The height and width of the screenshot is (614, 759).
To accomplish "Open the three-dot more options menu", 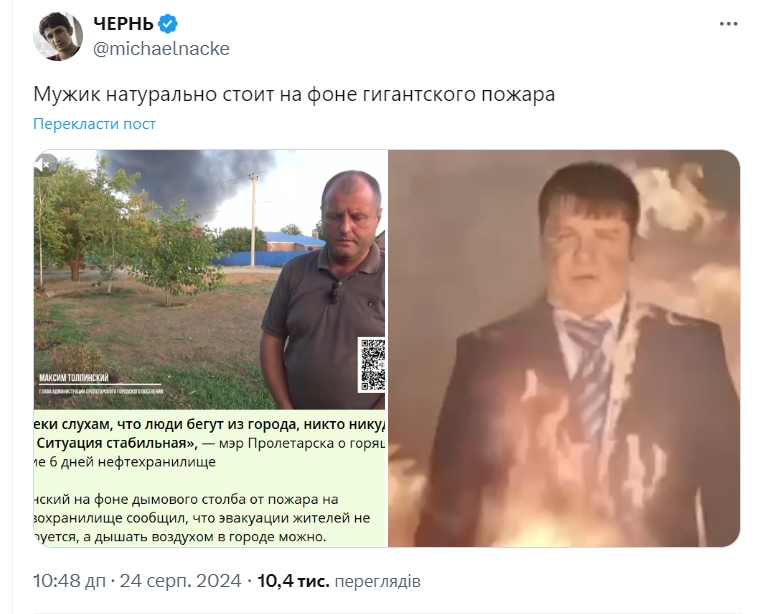I will point(728,24).
